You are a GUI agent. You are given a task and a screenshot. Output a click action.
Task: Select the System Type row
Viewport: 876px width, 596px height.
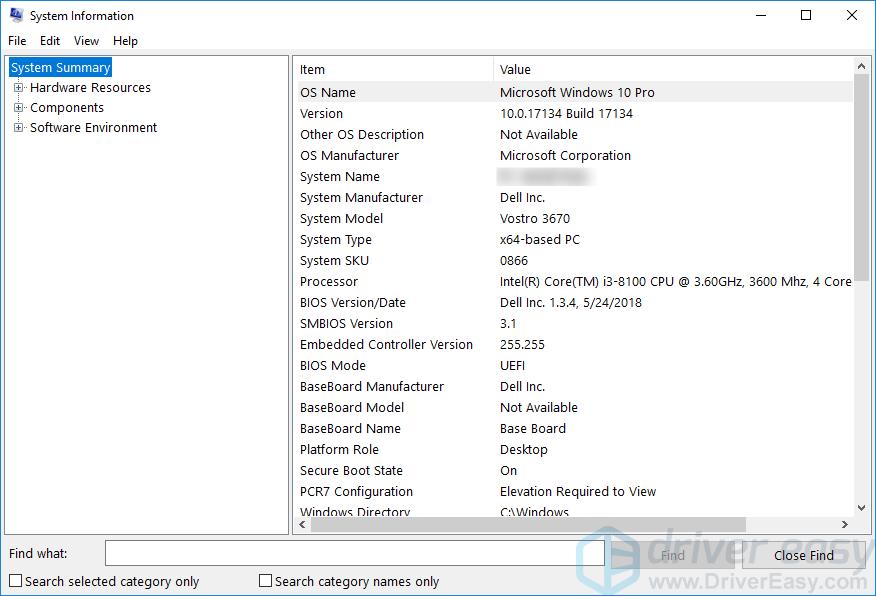click(x=575, y=240)
